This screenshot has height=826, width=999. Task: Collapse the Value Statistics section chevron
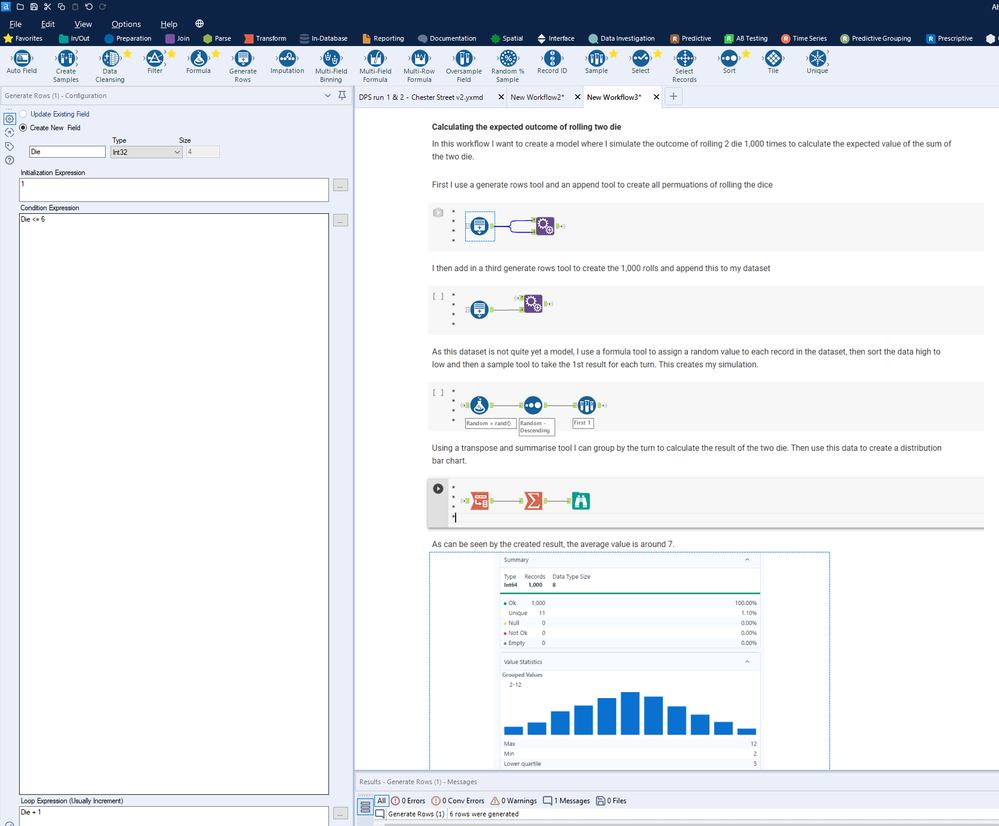click(x=747, y=662)
